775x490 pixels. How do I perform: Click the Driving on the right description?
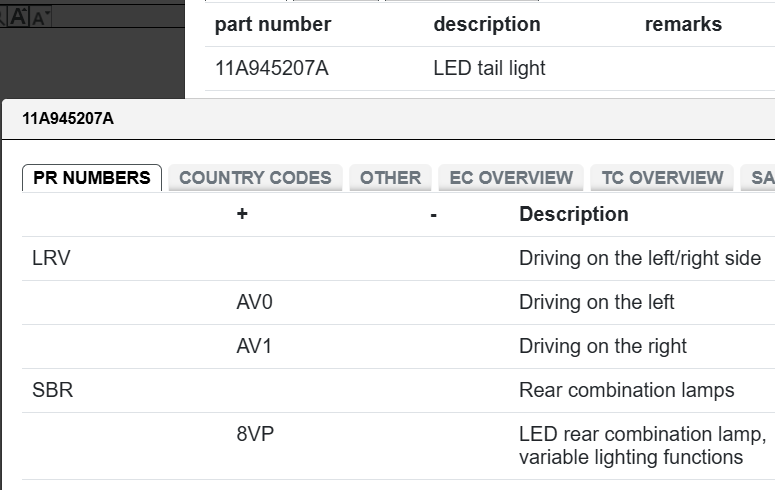tap(602, 346)
